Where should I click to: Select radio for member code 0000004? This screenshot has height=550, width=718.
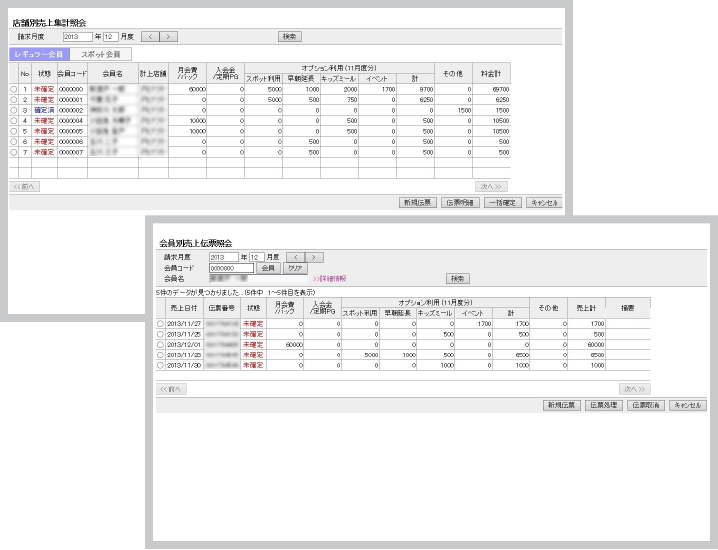(x=14, y=121)
